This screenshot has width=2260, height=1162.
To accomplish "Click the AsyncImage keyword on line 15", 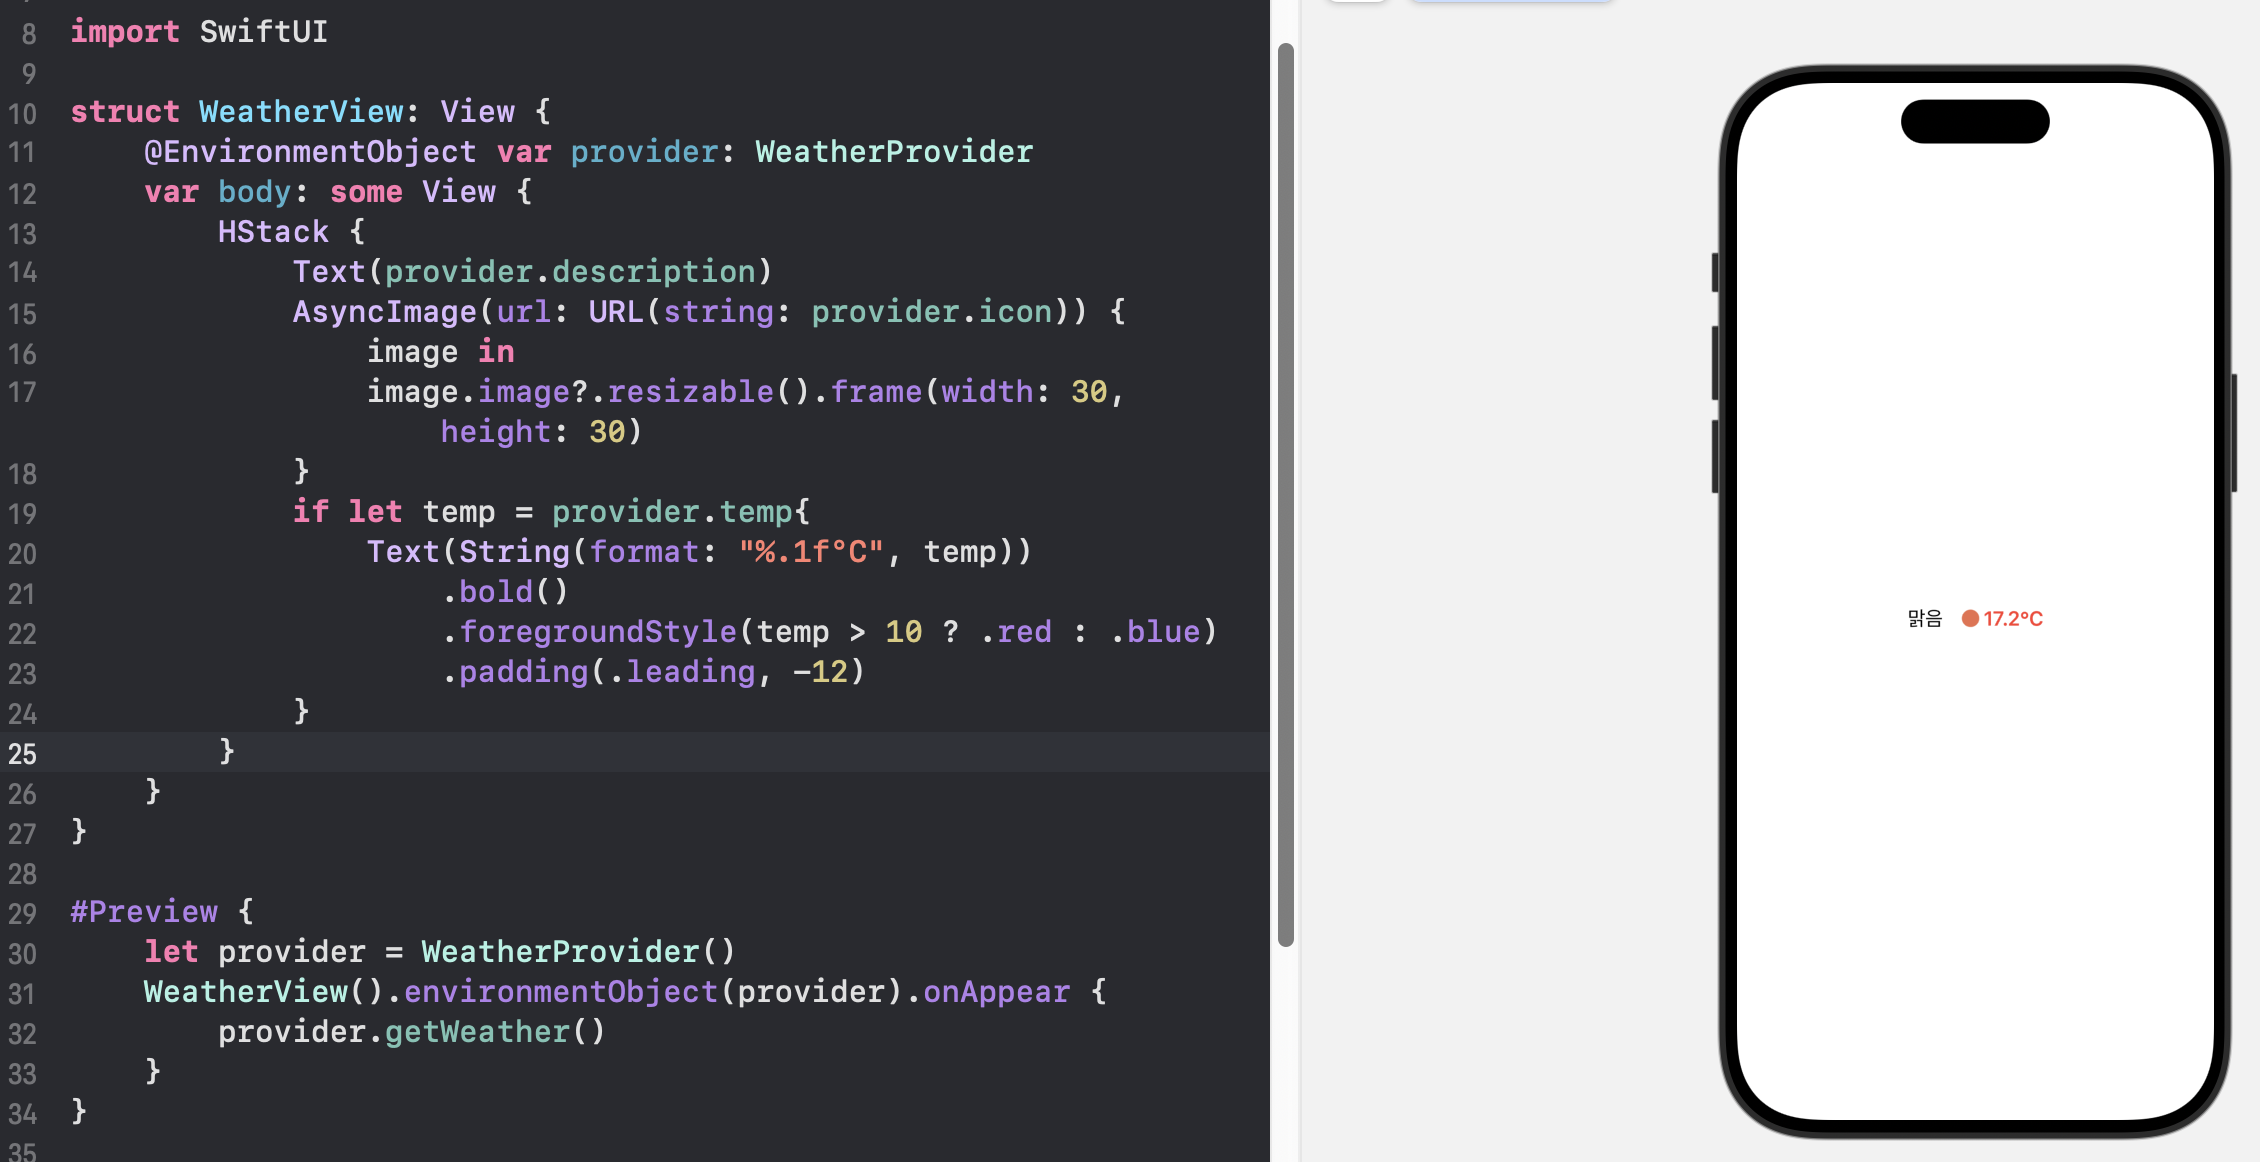I will pyautogui.click(x=384, y=312).
